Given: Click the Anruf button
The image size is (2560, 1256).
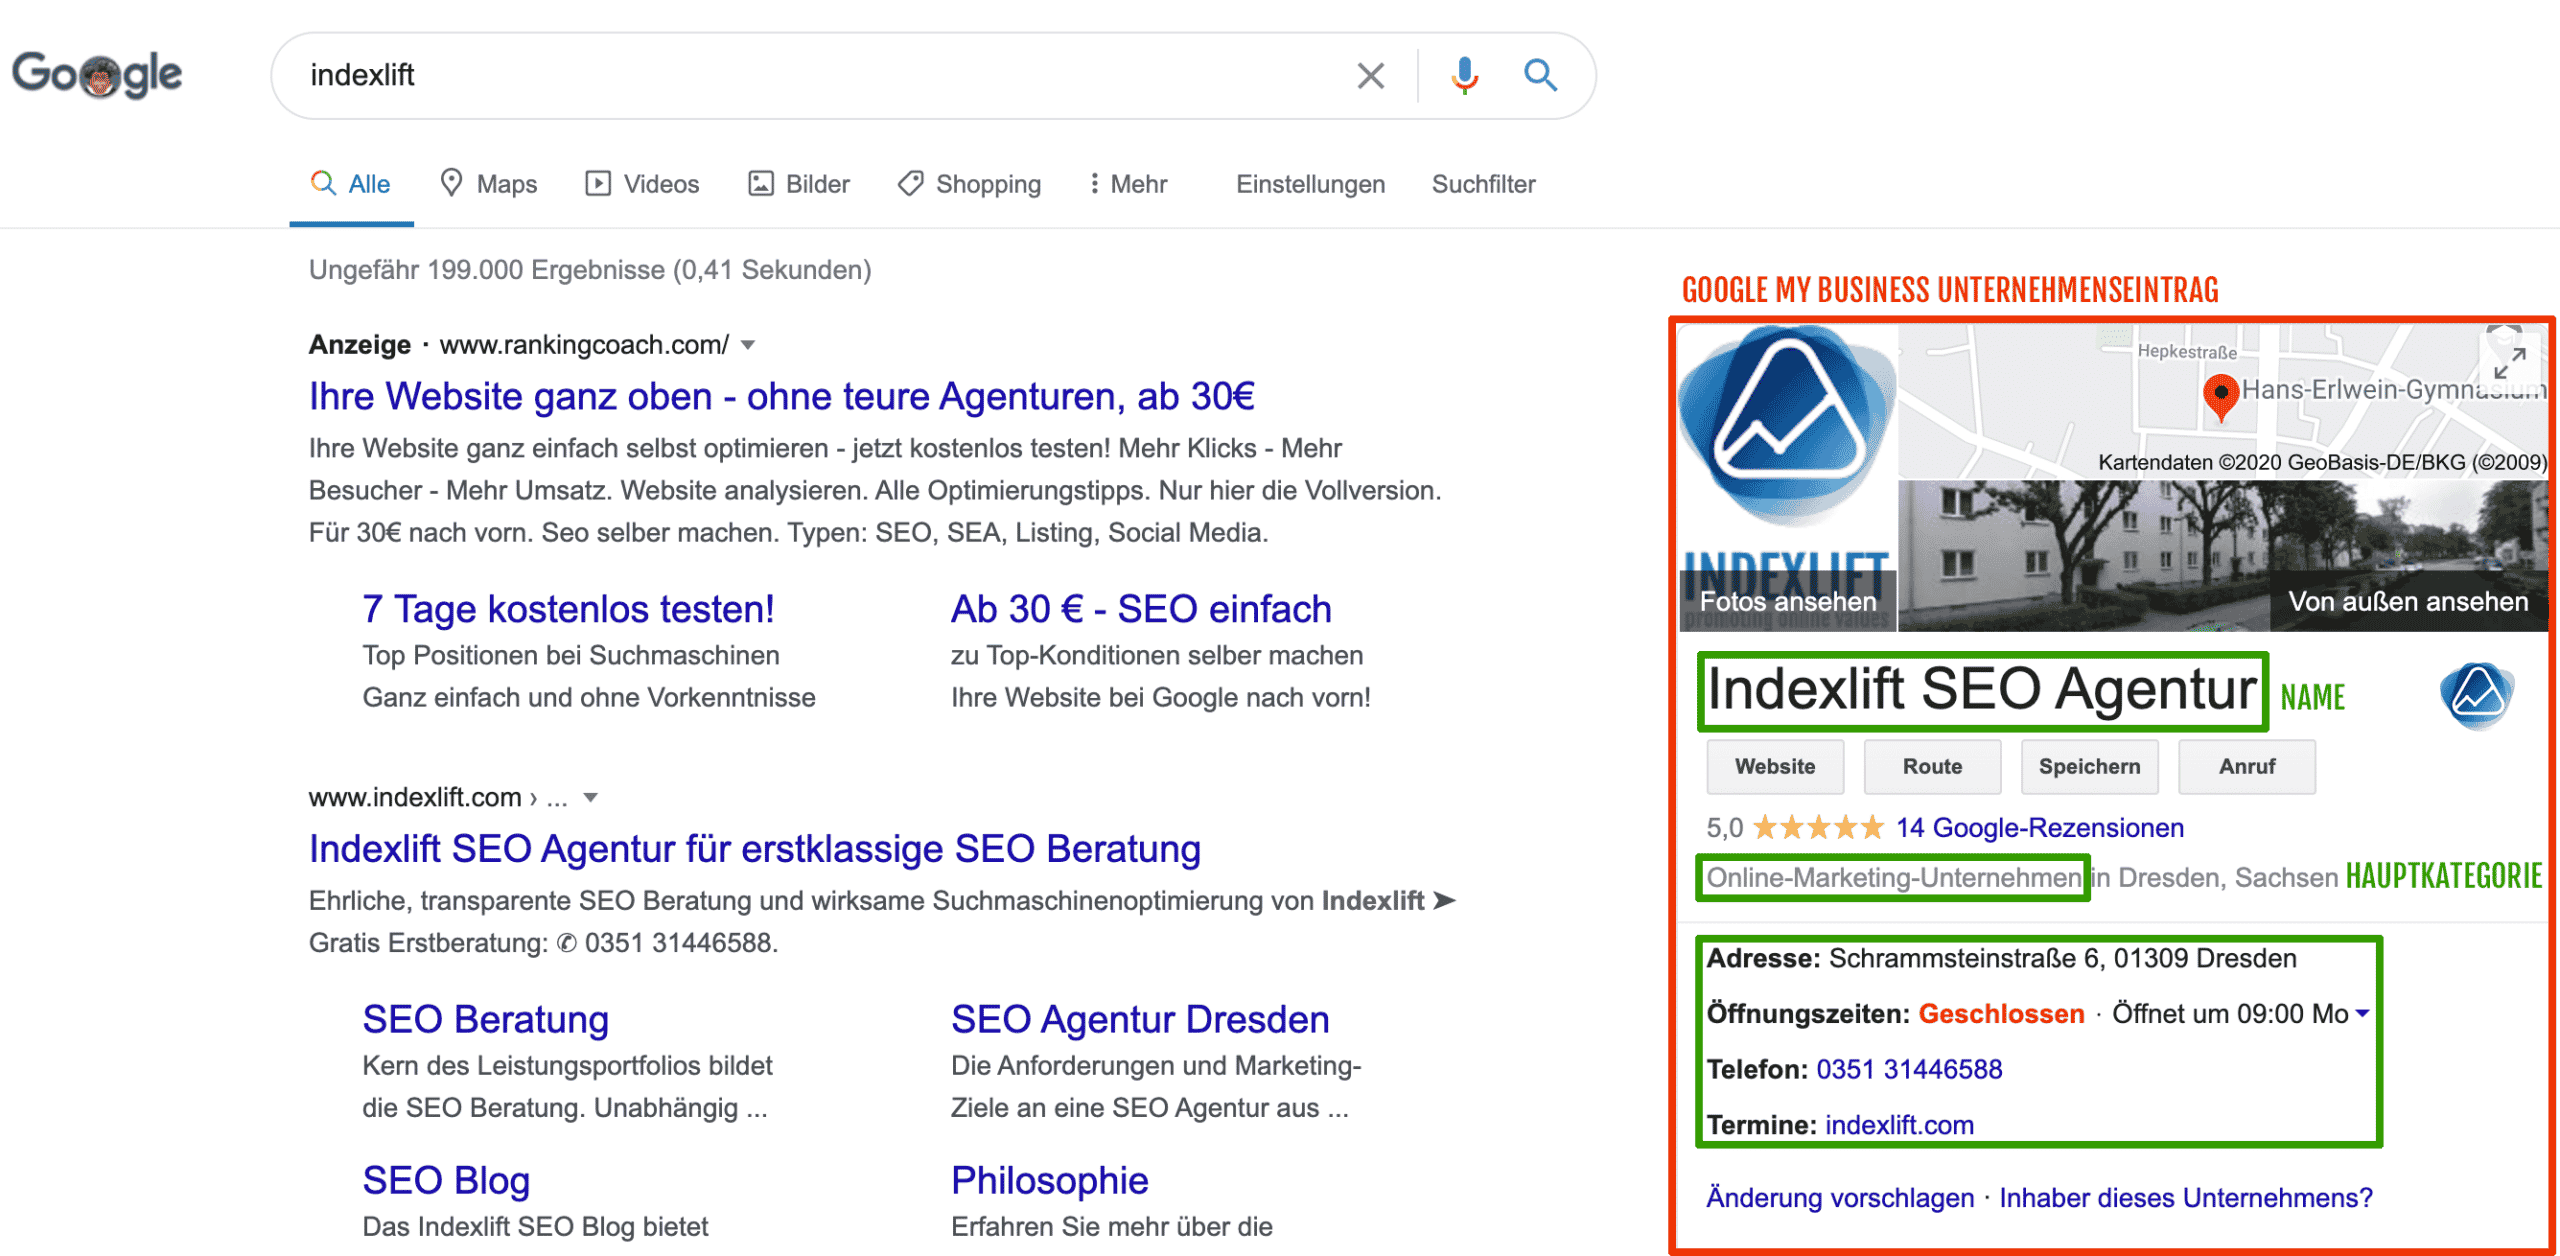Looking at the screenshot, I should [x=2247, y=767].
